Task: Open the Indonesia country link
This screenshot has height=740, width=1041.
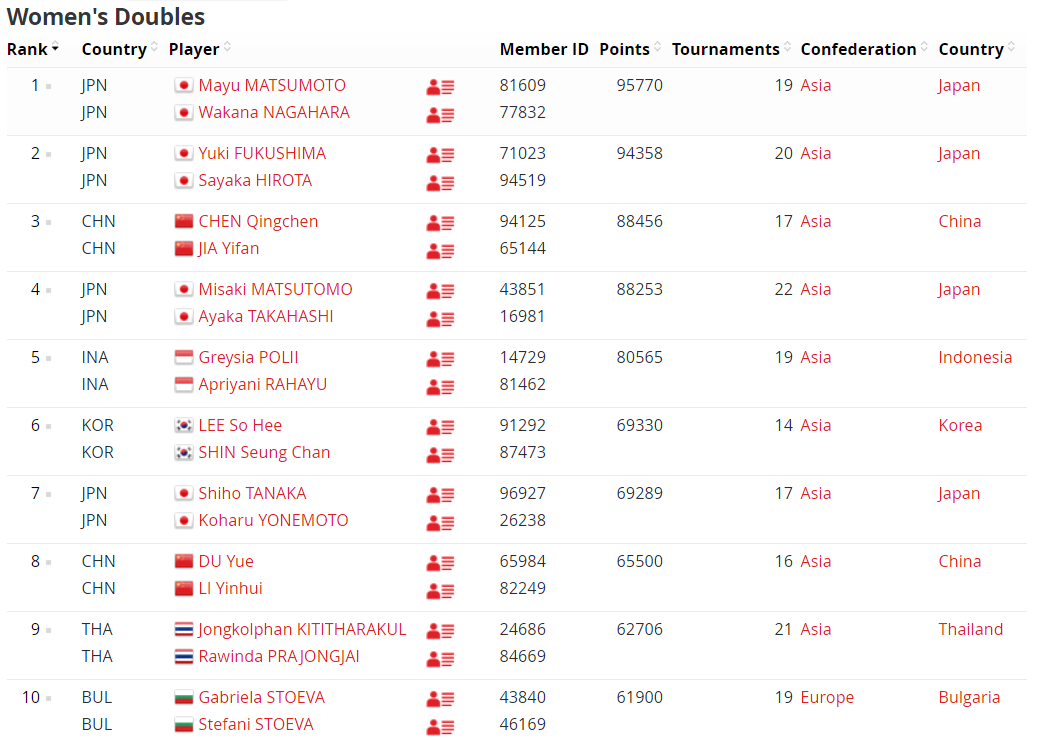Action: (x=975, y=357)
